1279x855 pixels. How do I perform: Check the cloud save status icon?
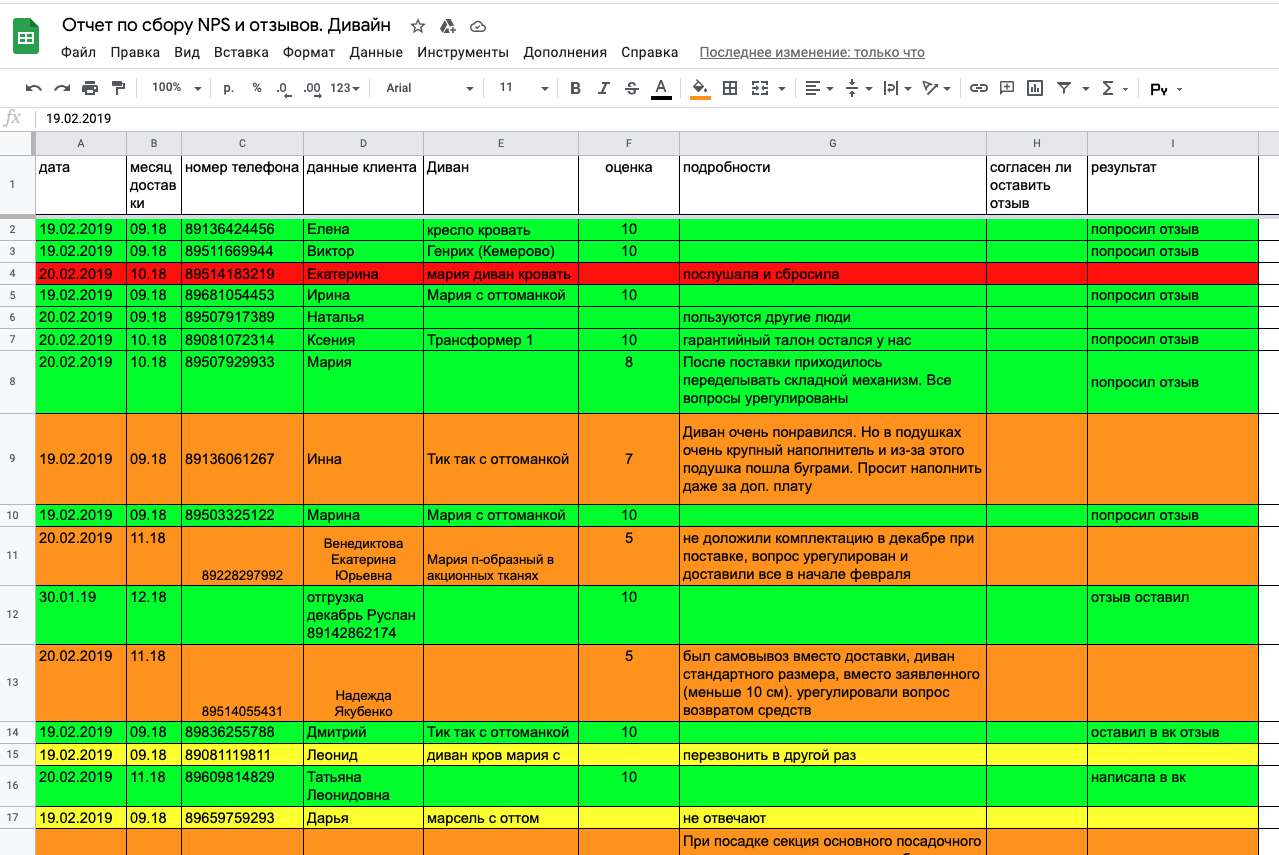(478, 26)
